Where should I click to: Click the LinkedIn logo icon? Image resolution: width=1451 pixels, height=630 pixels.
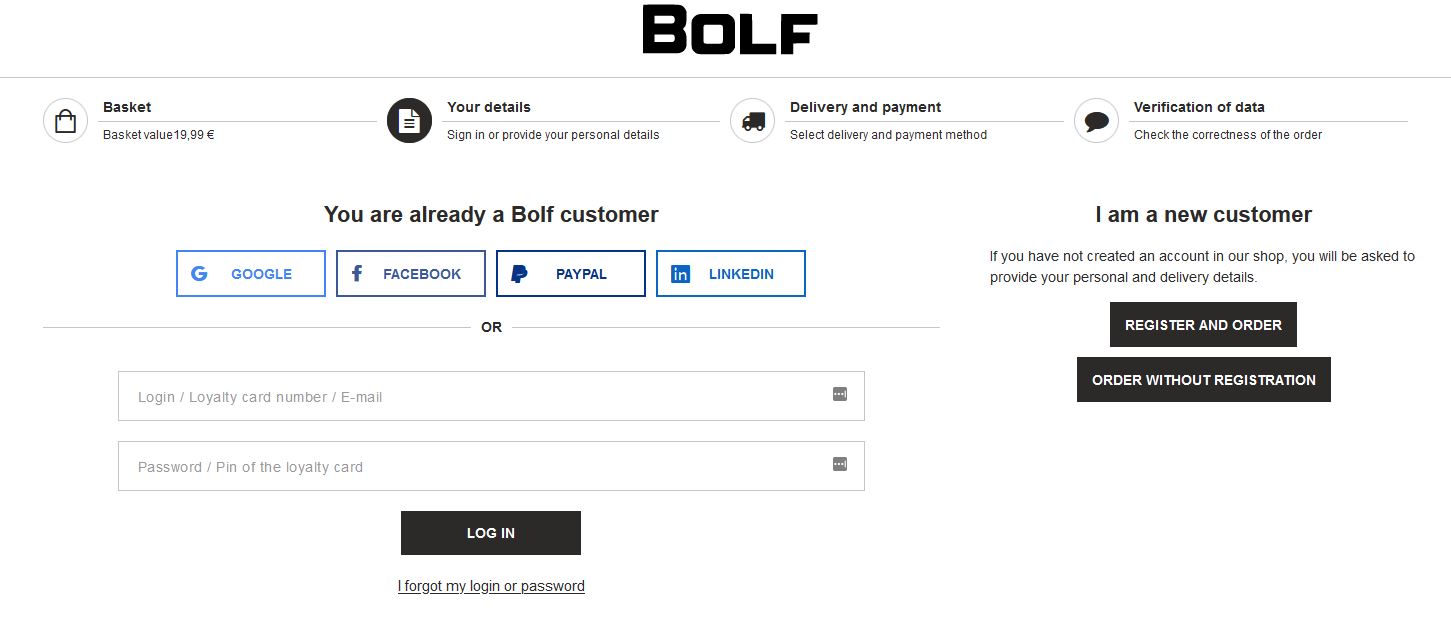pyautogui.click(x=680, y=274)
